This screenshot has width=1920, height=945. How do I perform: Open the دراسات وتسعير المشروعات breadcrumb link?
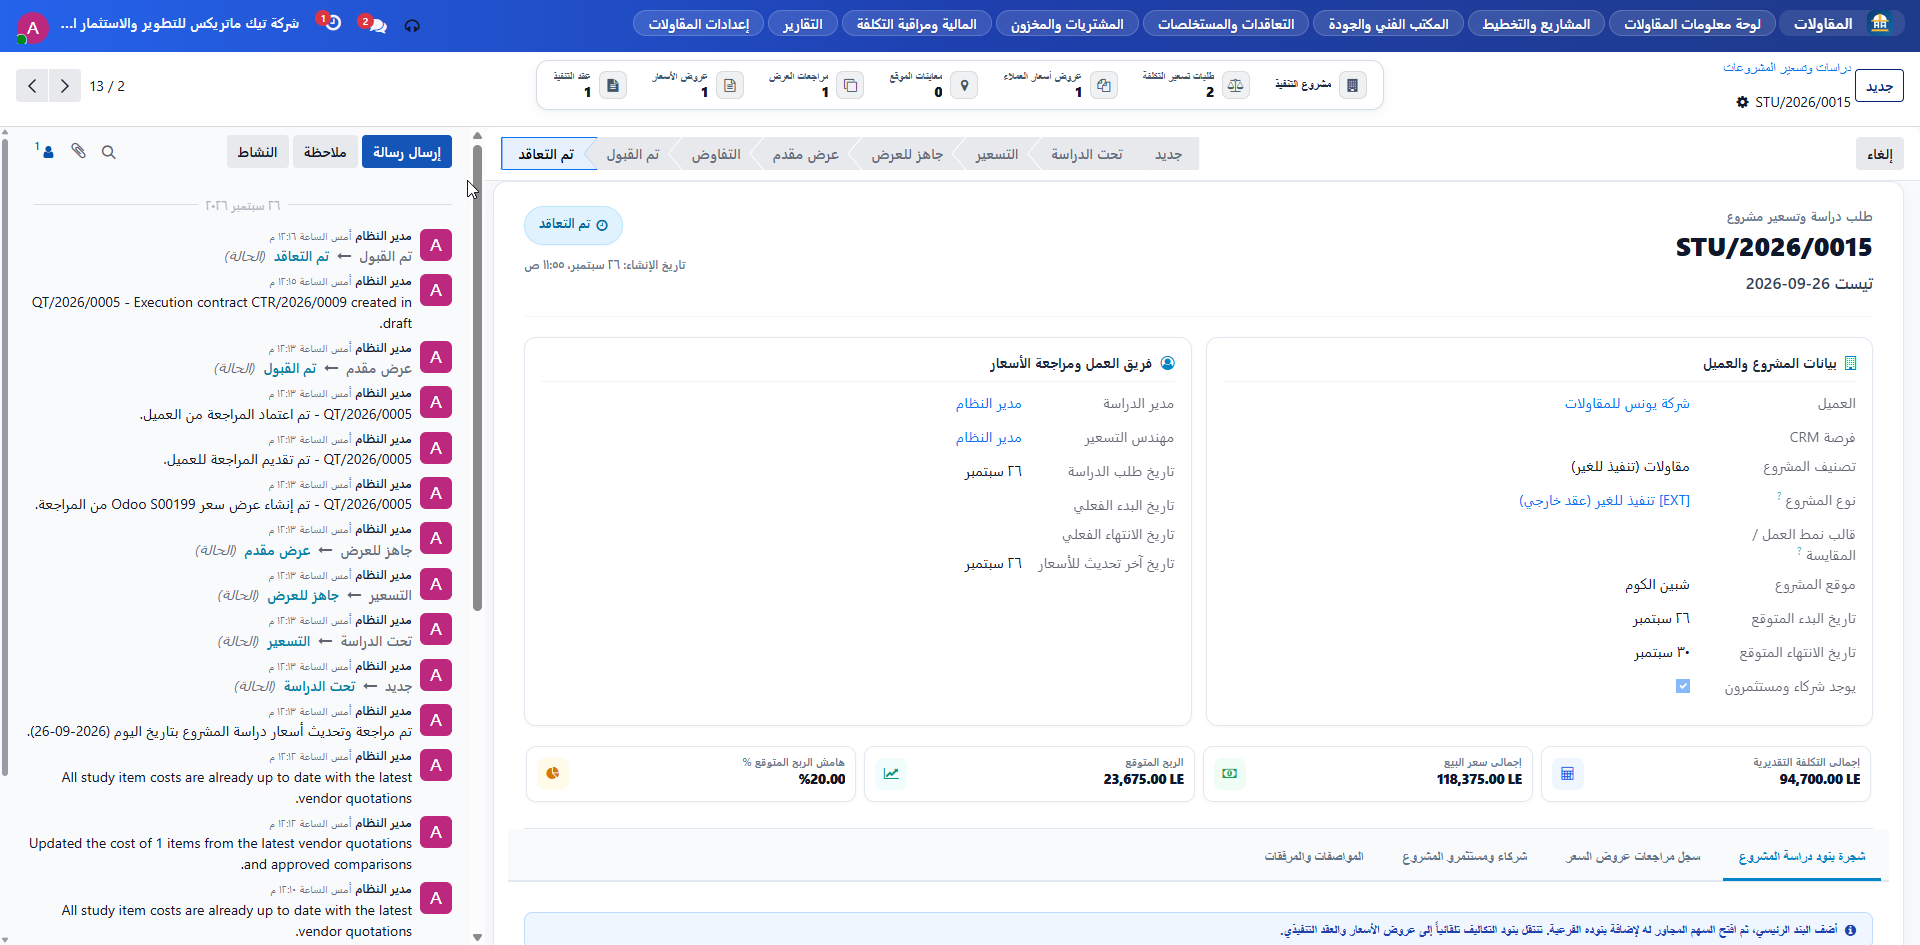click(x=1787, y=67)
